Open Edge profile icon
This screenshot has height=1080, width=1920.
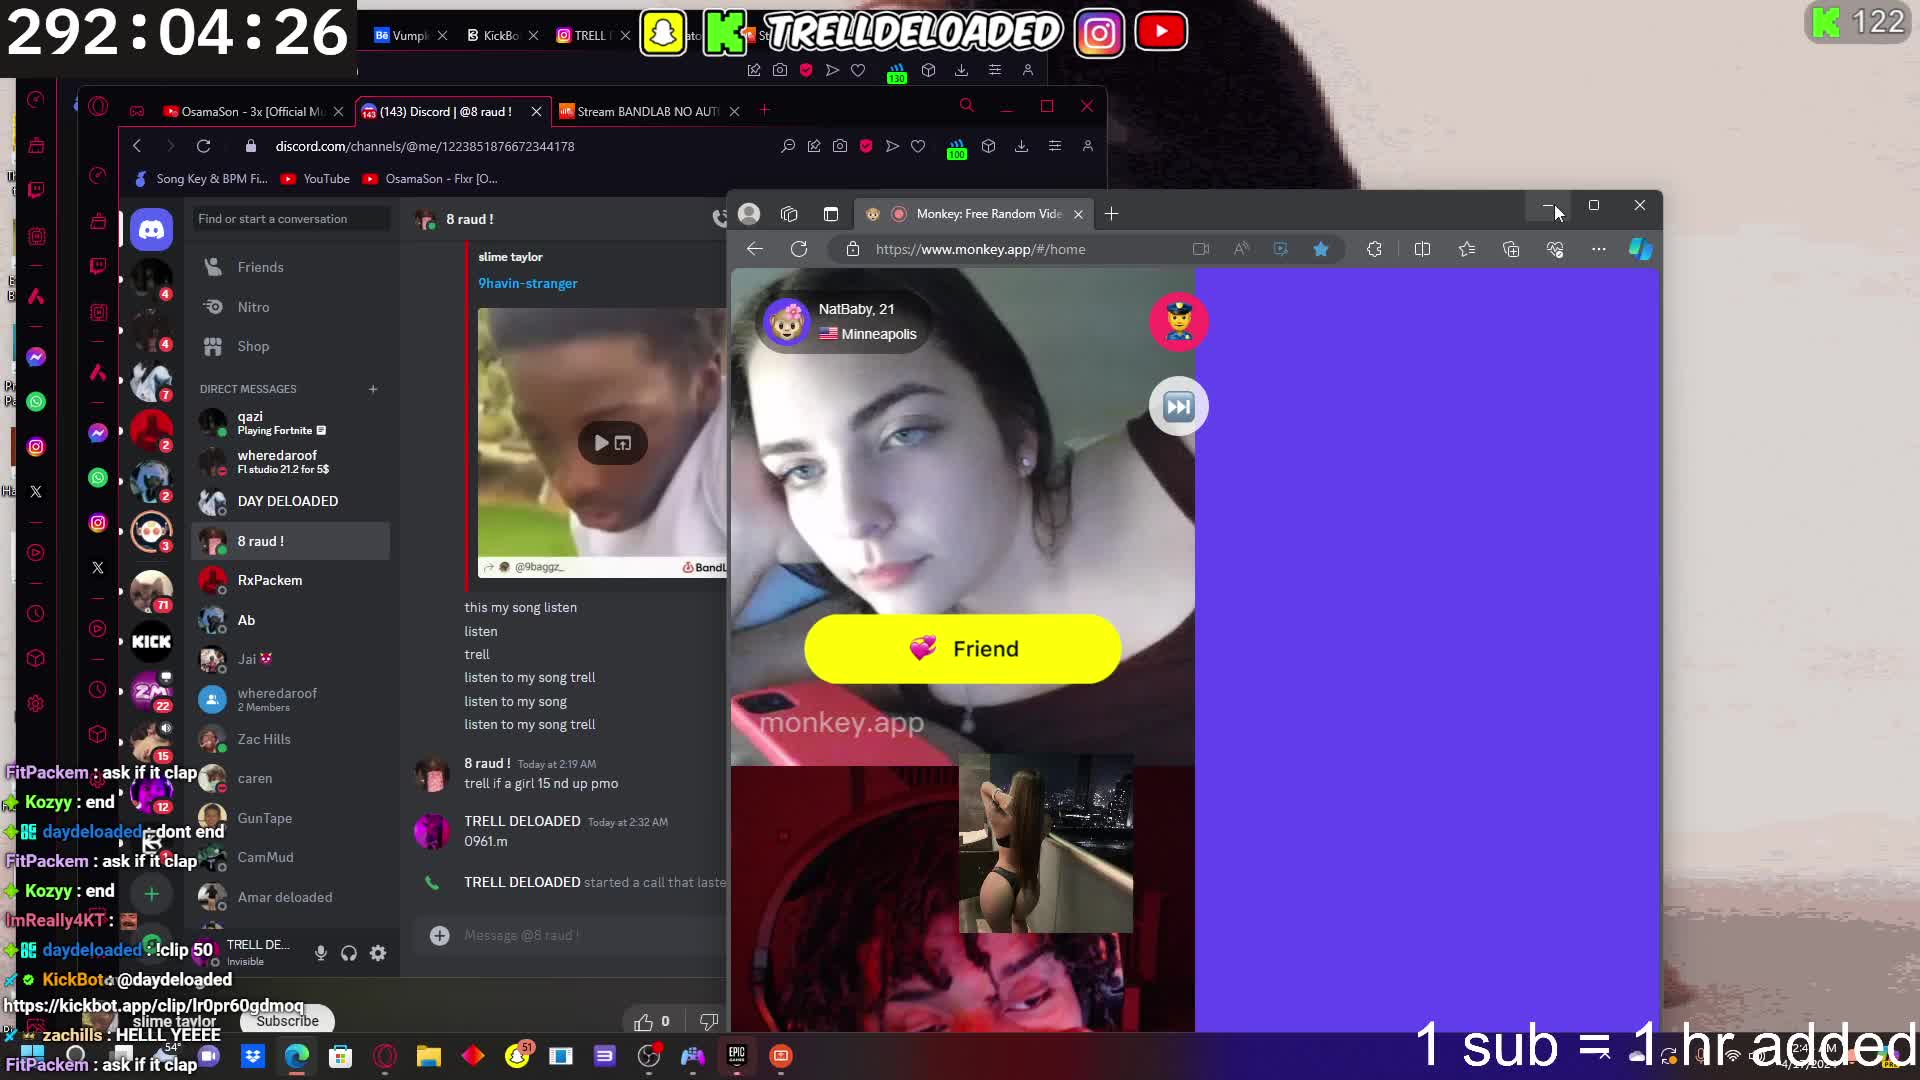[749, 213]
